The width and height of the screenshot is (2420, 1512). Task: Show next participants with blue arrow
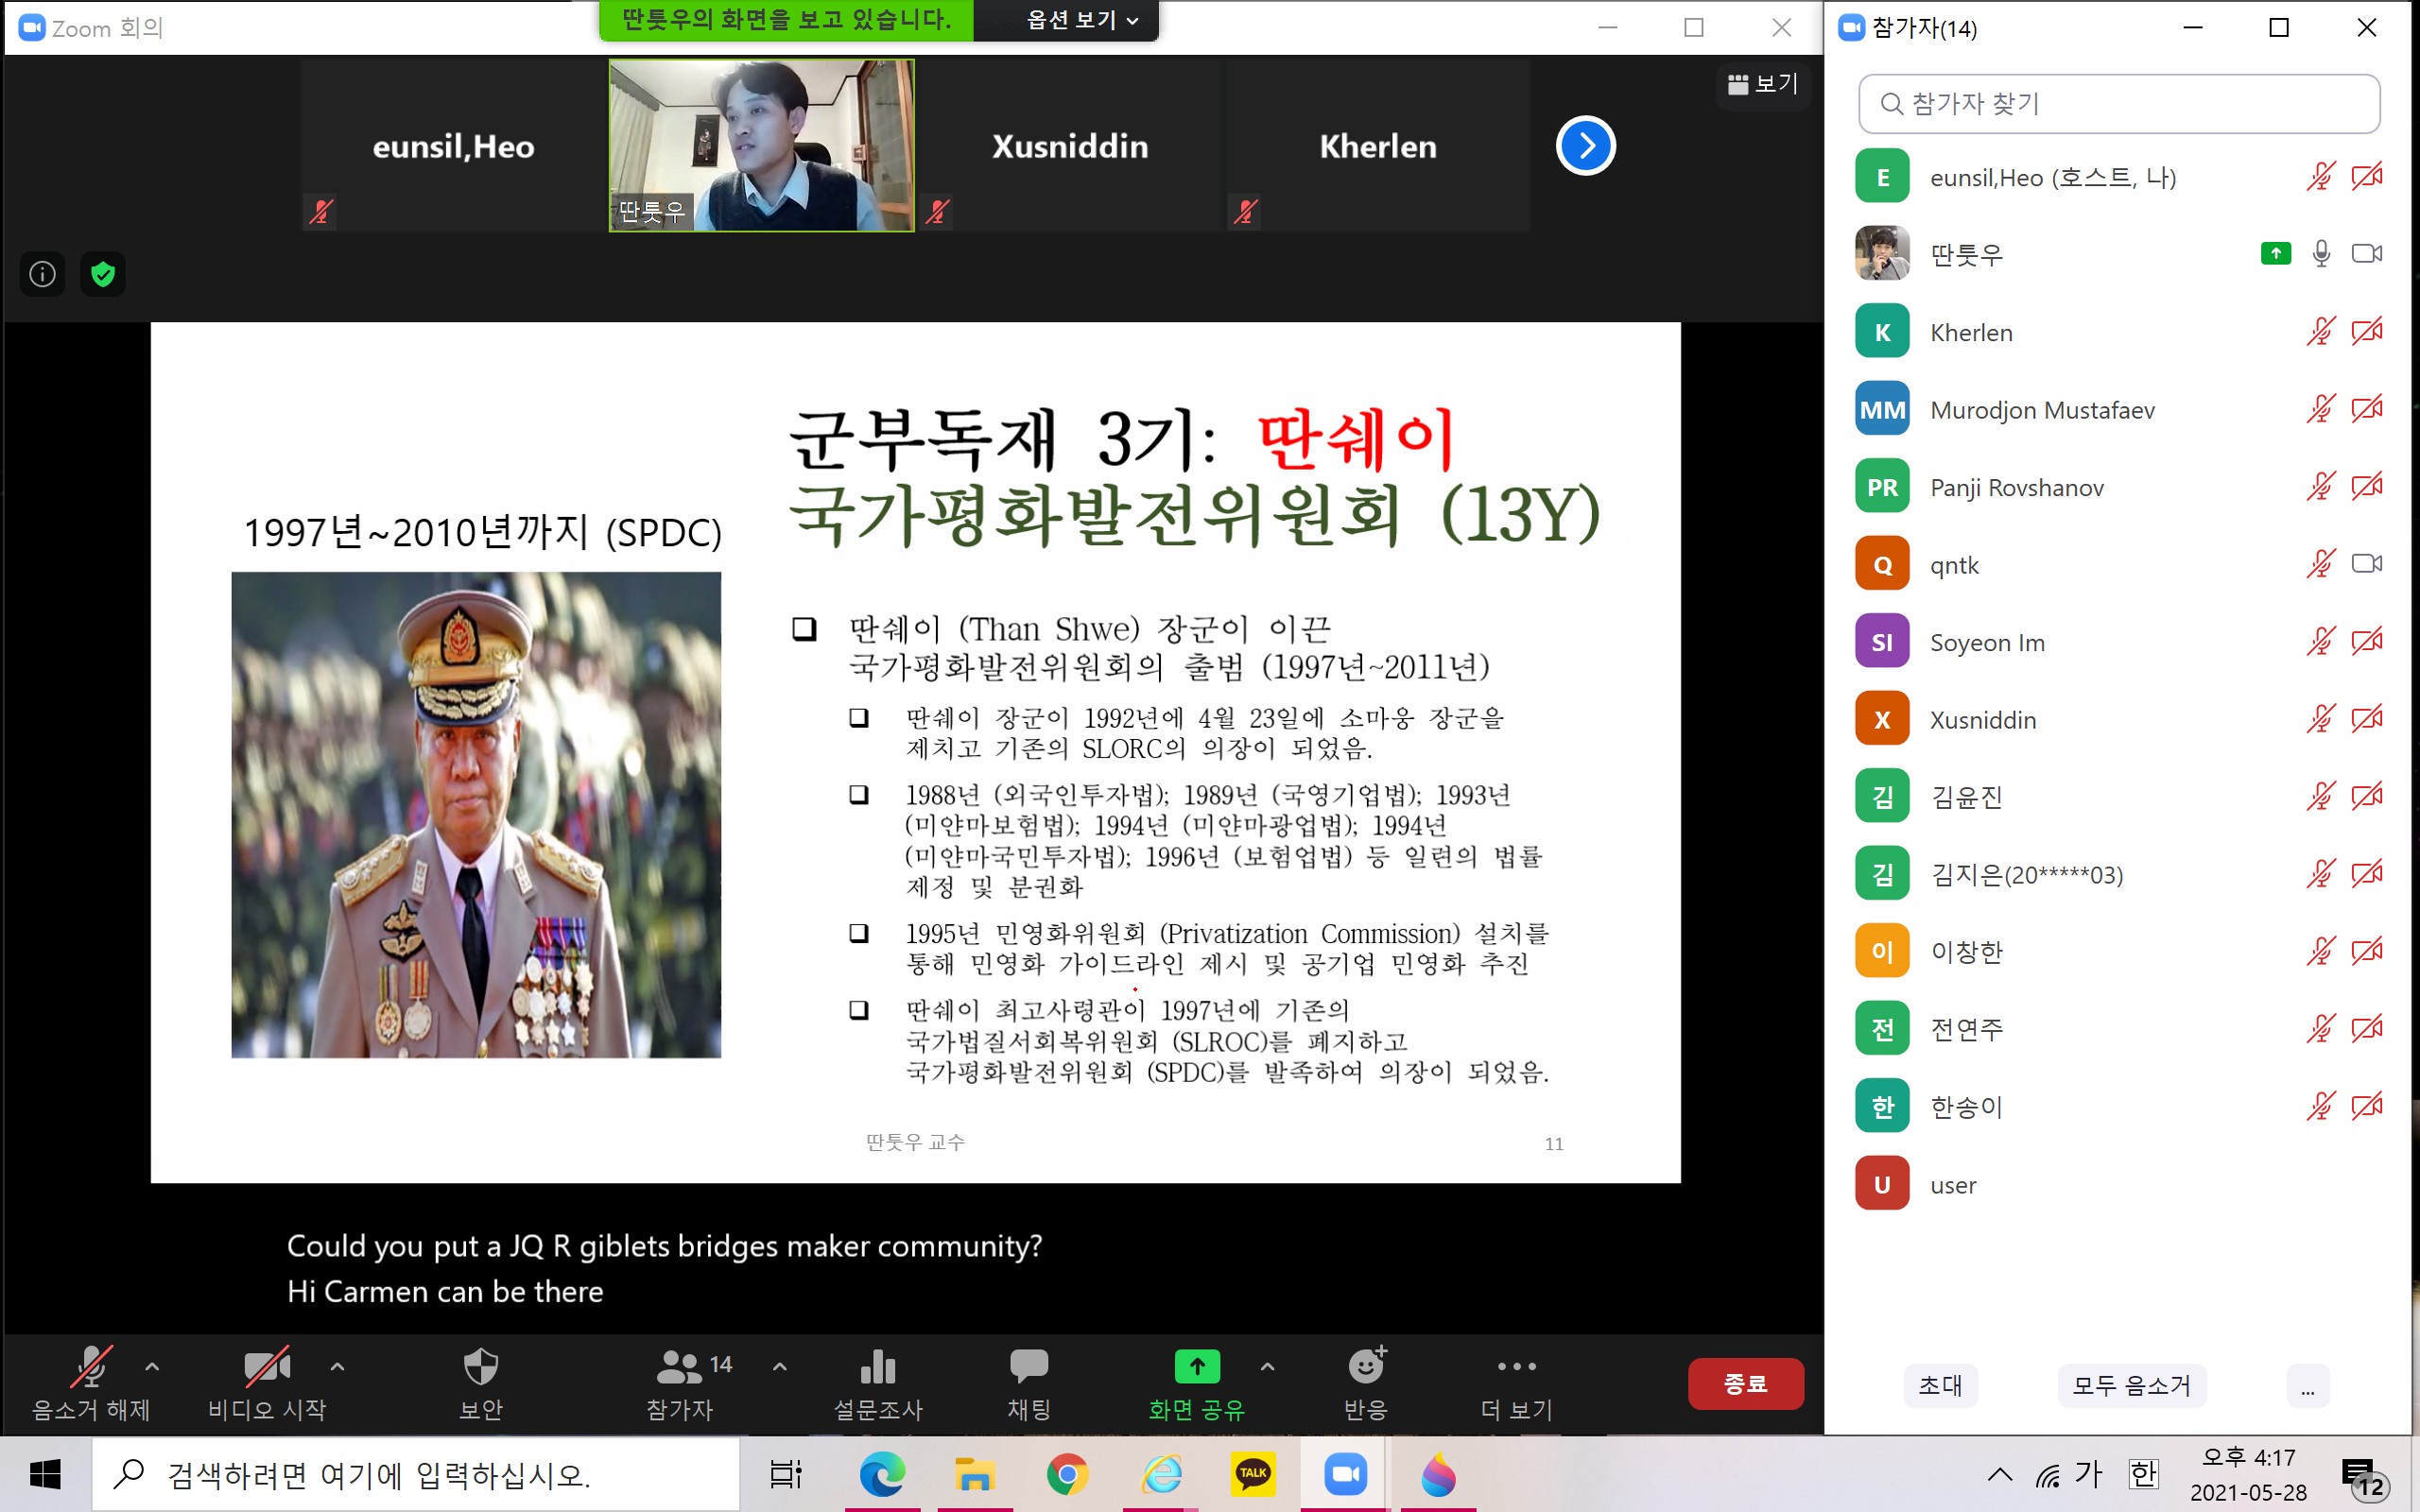pos(1585,146)
